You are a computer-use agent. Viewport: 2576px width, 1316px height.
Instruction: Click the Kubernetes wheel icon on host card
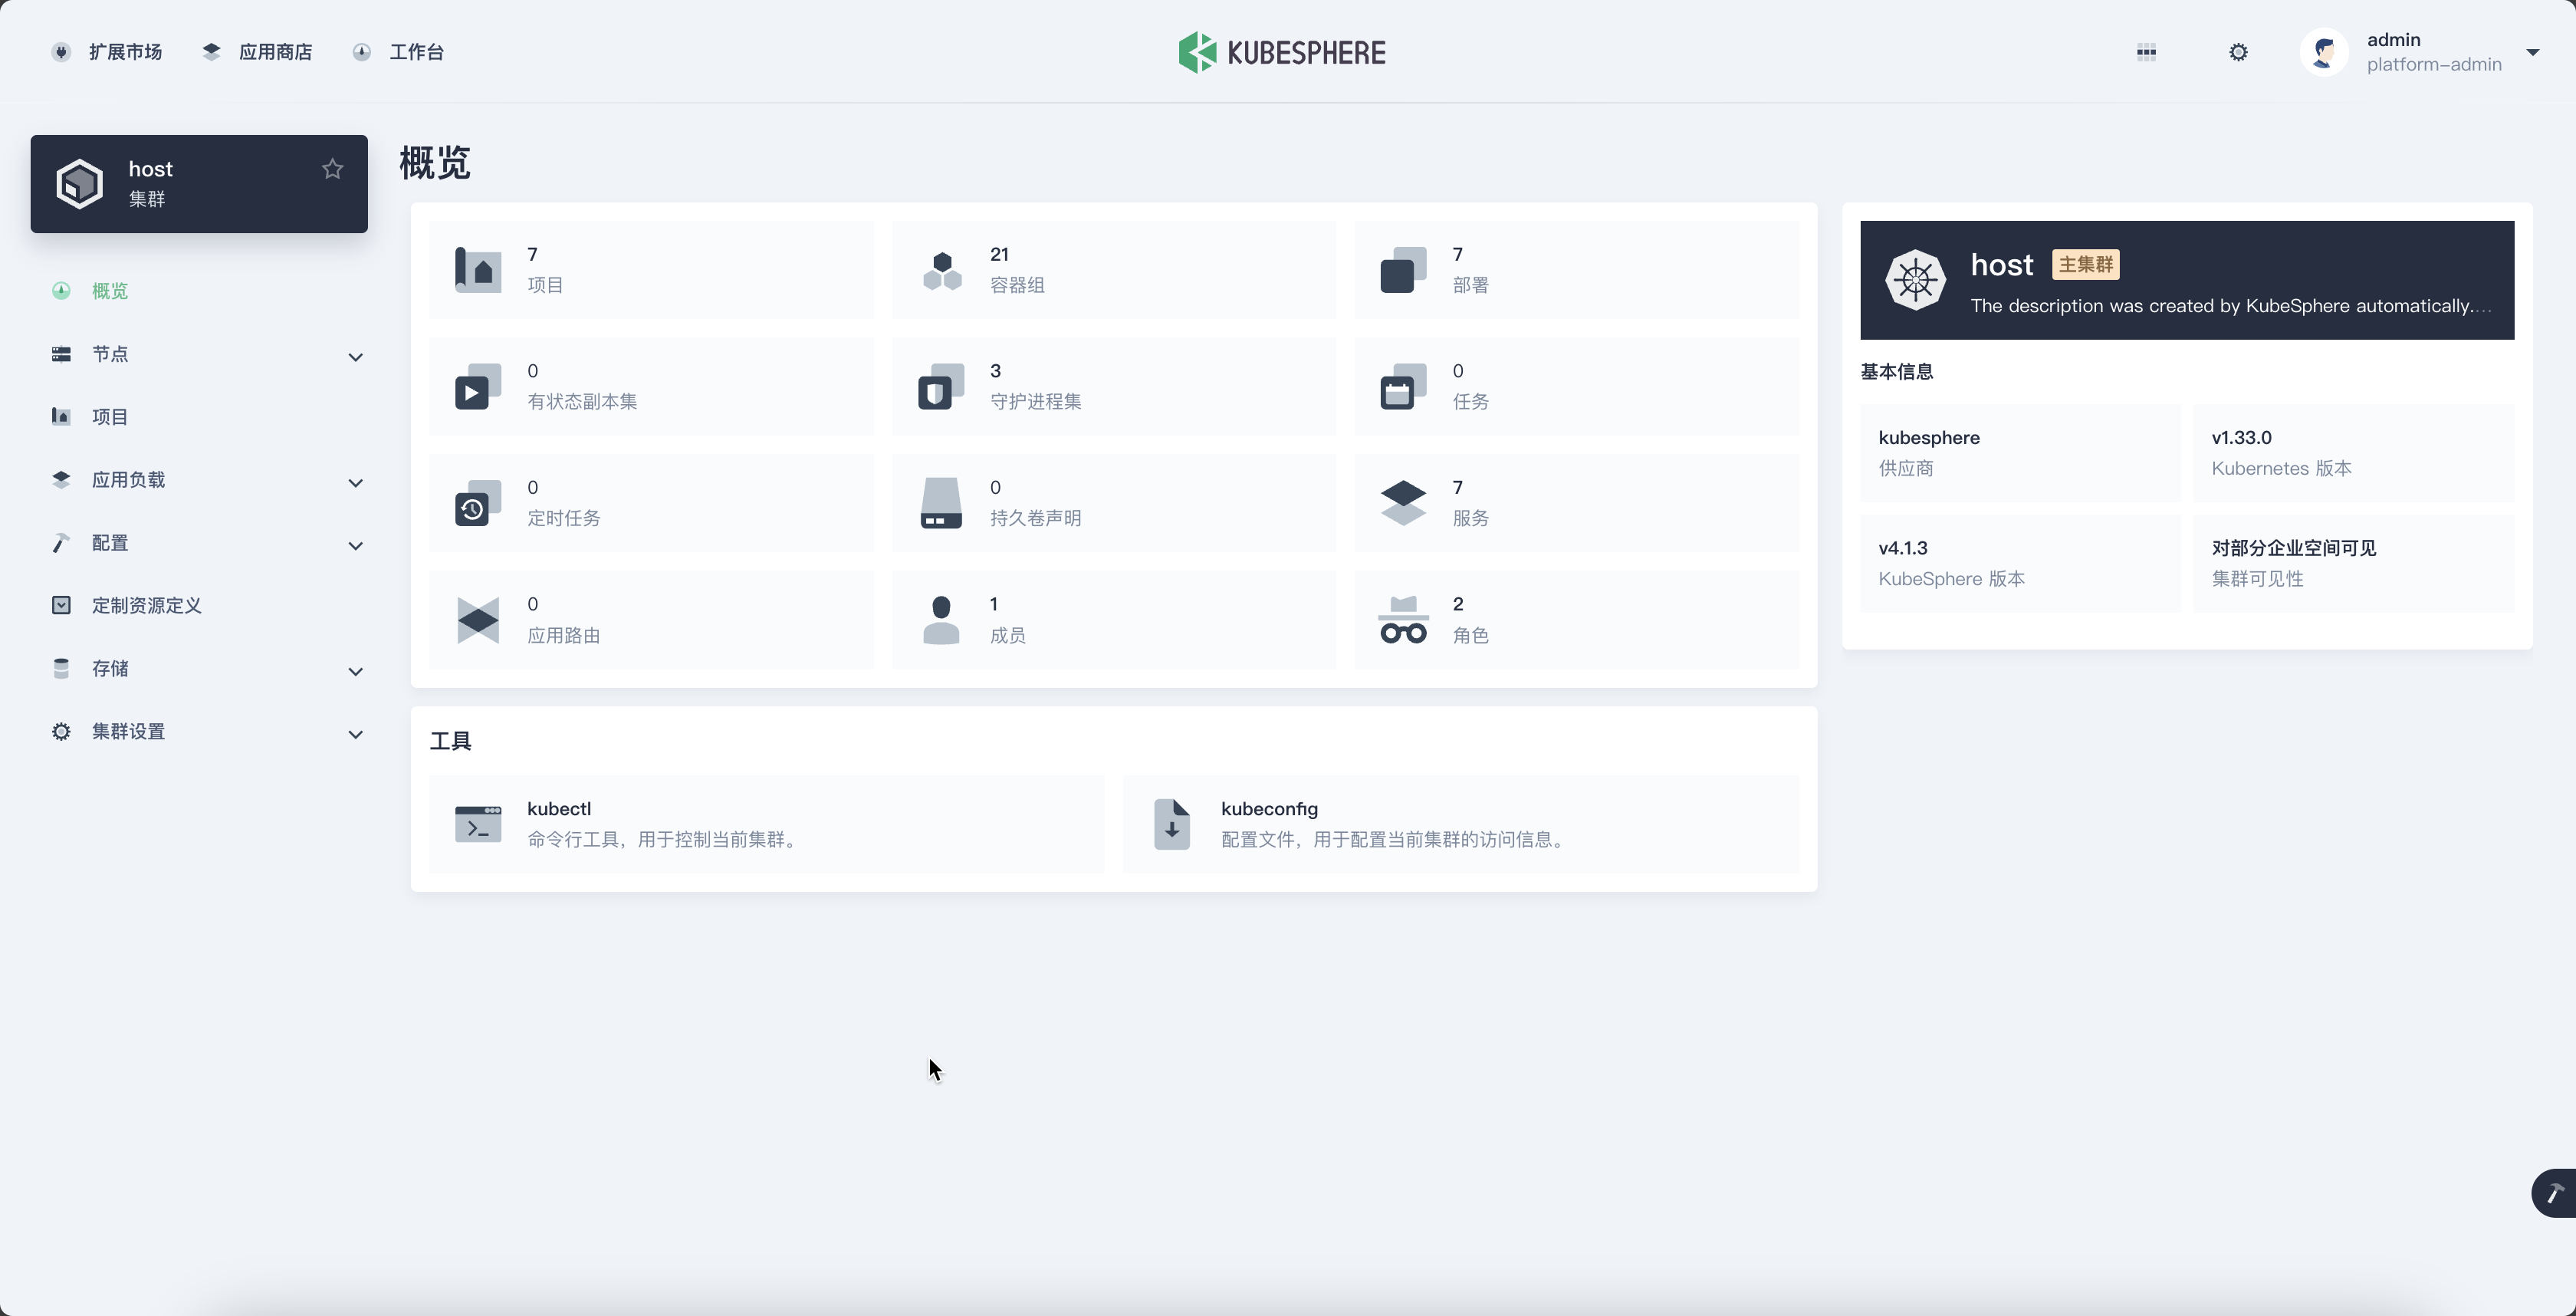[1915, 280]
